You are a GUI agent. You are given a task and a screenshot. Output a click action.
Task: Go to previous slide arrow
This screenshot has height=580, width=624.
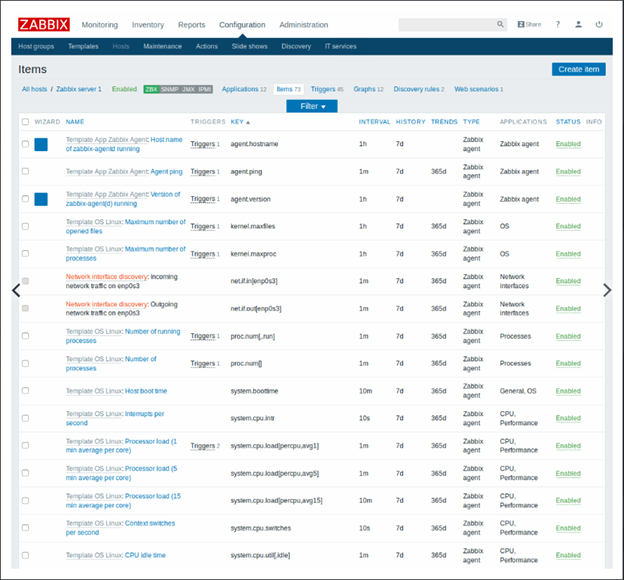tap(16, 290)
